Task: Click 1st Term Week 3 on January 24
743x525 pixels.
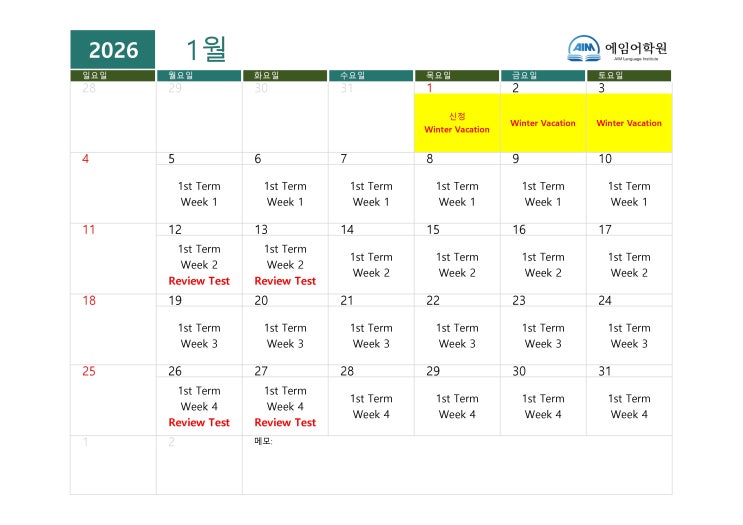Action: coord(629,335)
